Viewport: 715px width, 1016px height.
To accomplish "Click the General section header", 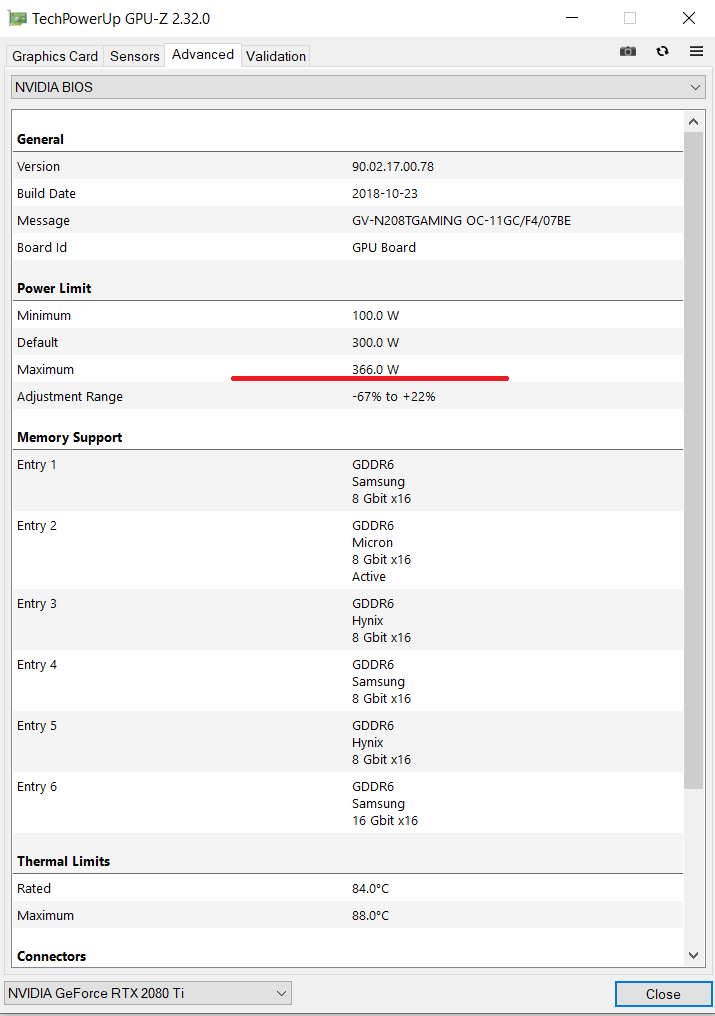I will pos(40,139).
